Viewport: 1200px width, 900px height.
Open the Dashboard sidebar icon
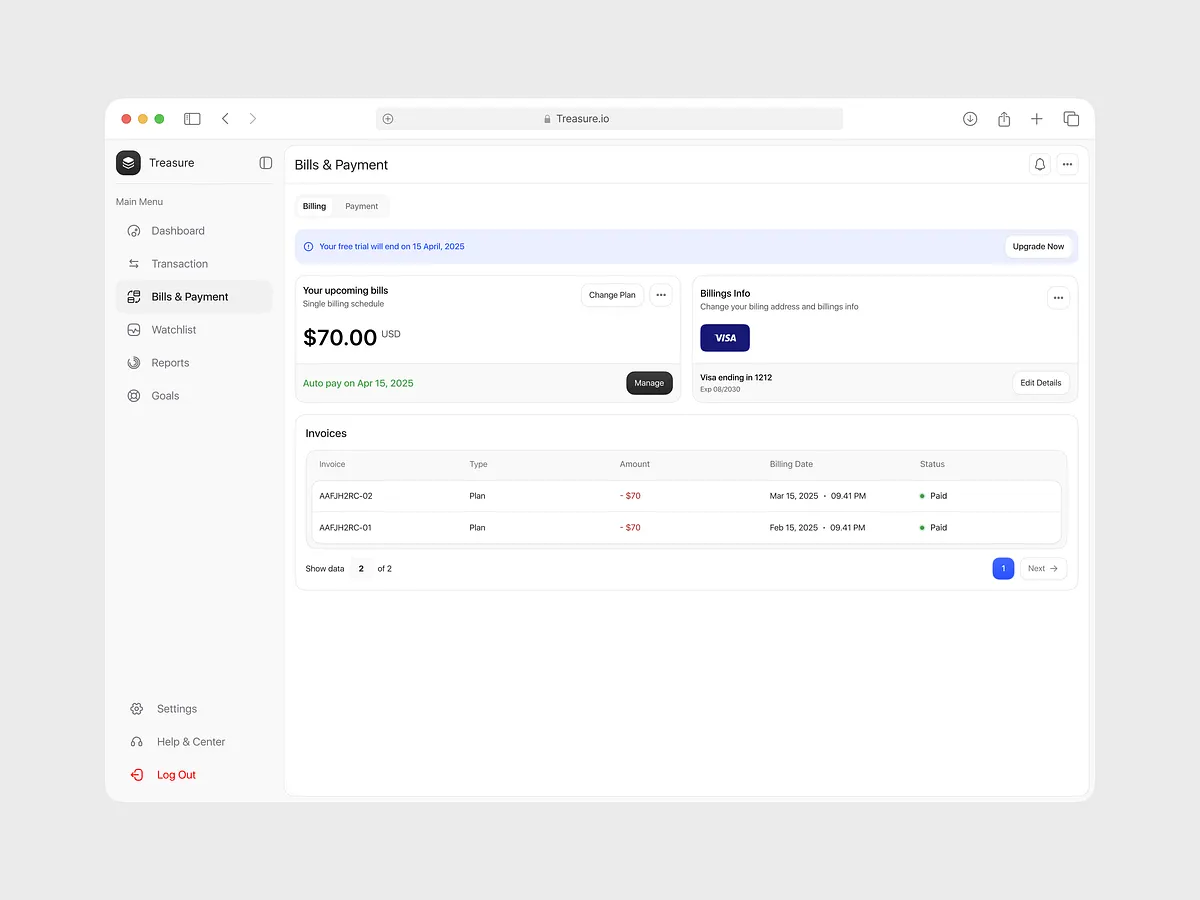click(134, 230)
